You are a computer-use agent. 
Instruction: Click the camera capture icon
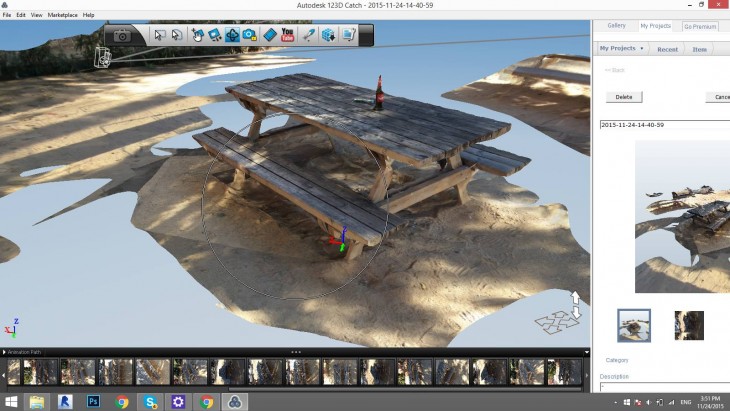122,35
